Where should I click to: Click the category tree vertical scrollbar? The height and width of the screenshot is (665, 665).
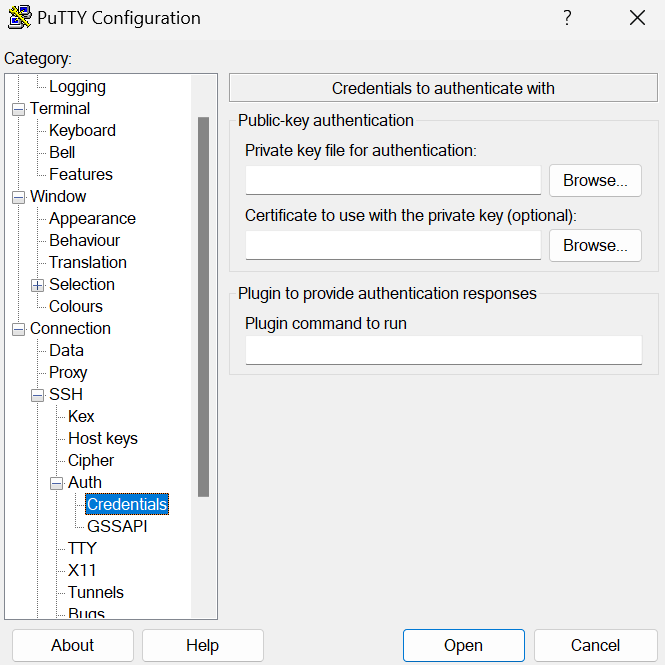coord(204,307)
